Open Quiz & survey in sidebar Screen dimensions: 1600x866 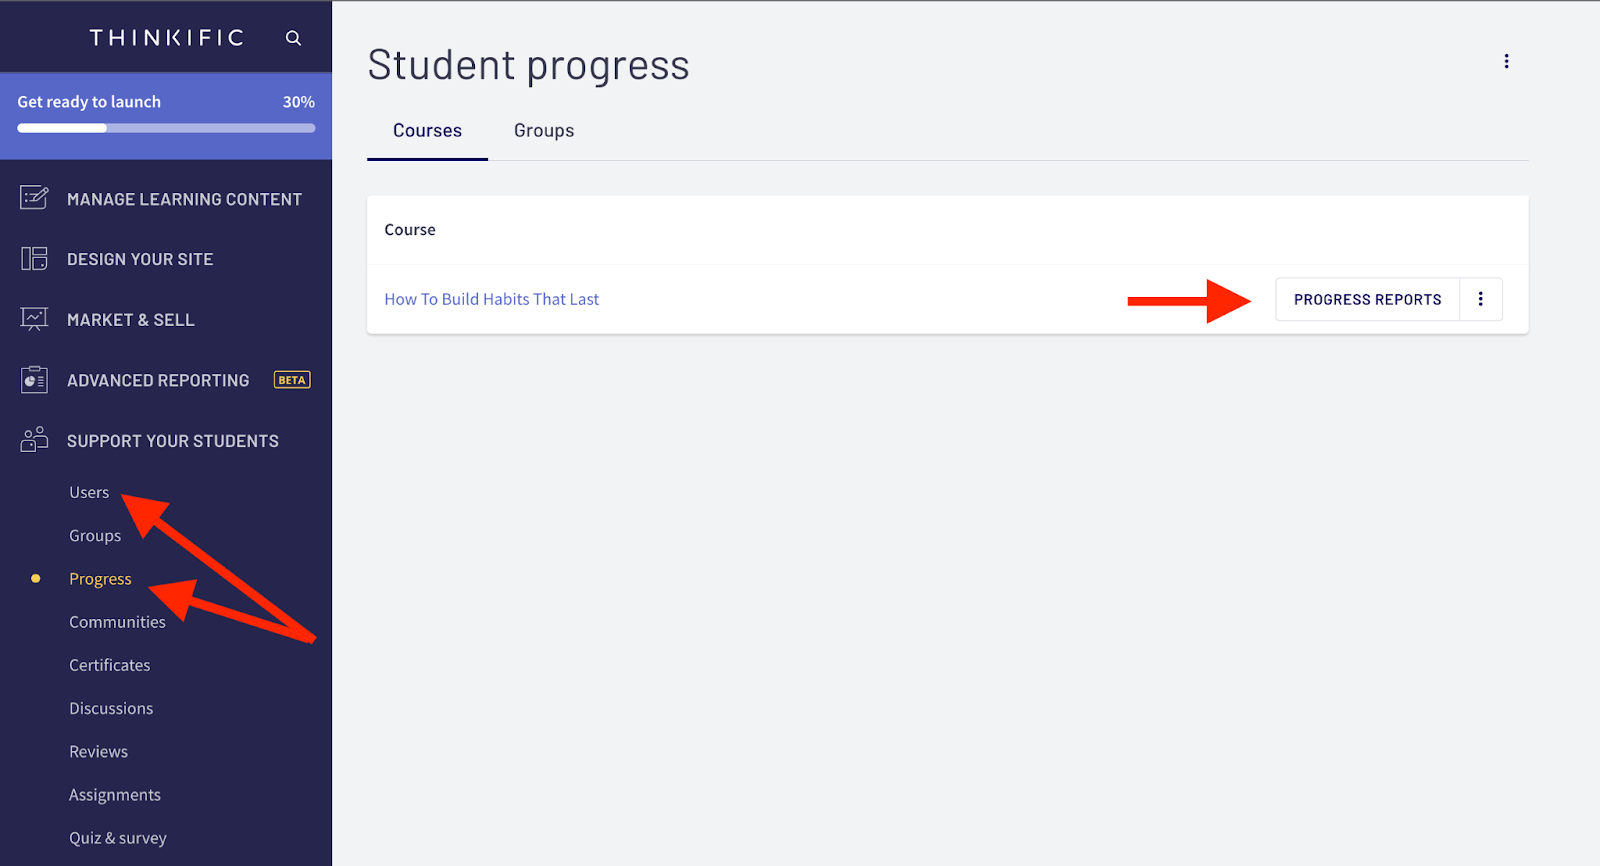[118, 838]
